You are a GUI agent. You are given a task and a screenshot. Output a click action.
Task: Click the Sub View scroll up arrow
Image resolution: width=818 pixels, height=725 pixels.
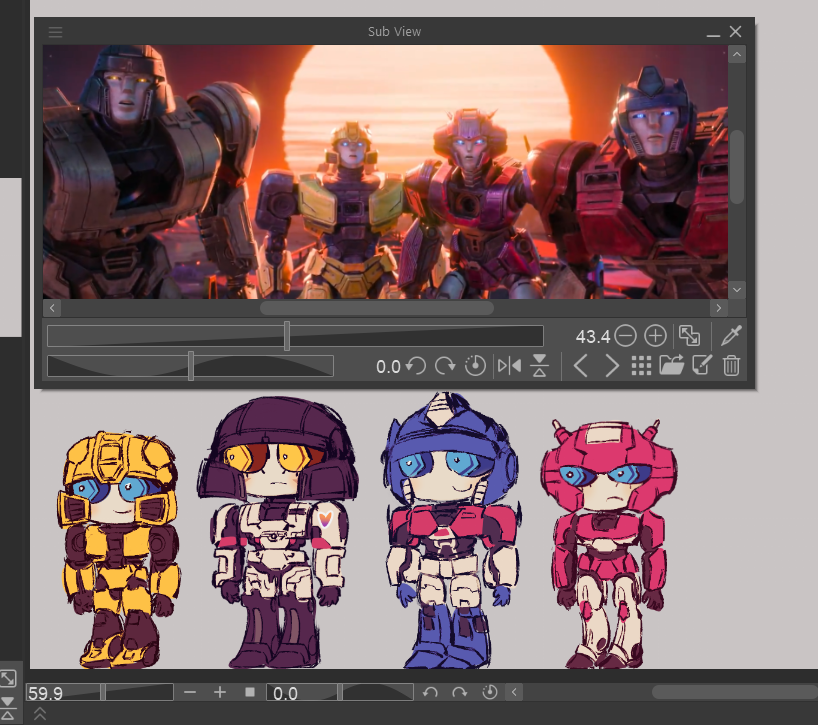[x=737, y=54]
